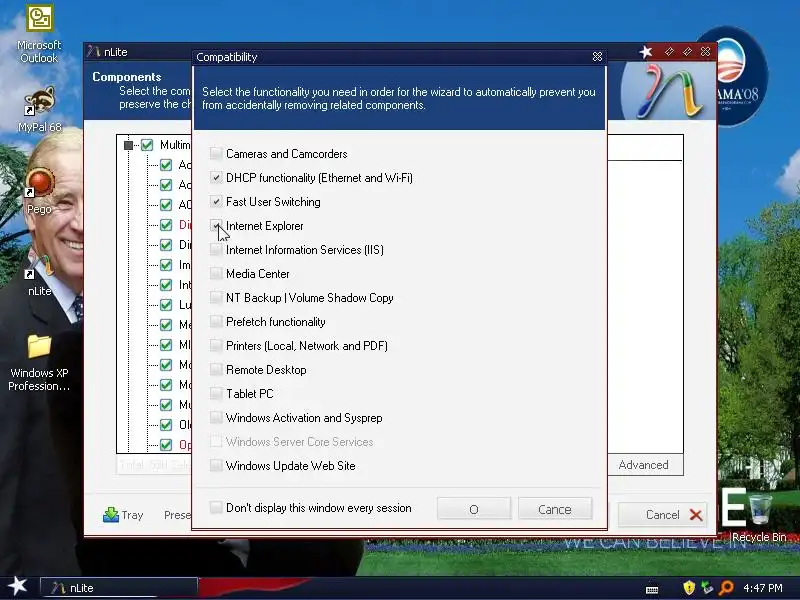Click Cancel button in nLite main window
800x600 pixels.
coord(663,515)
